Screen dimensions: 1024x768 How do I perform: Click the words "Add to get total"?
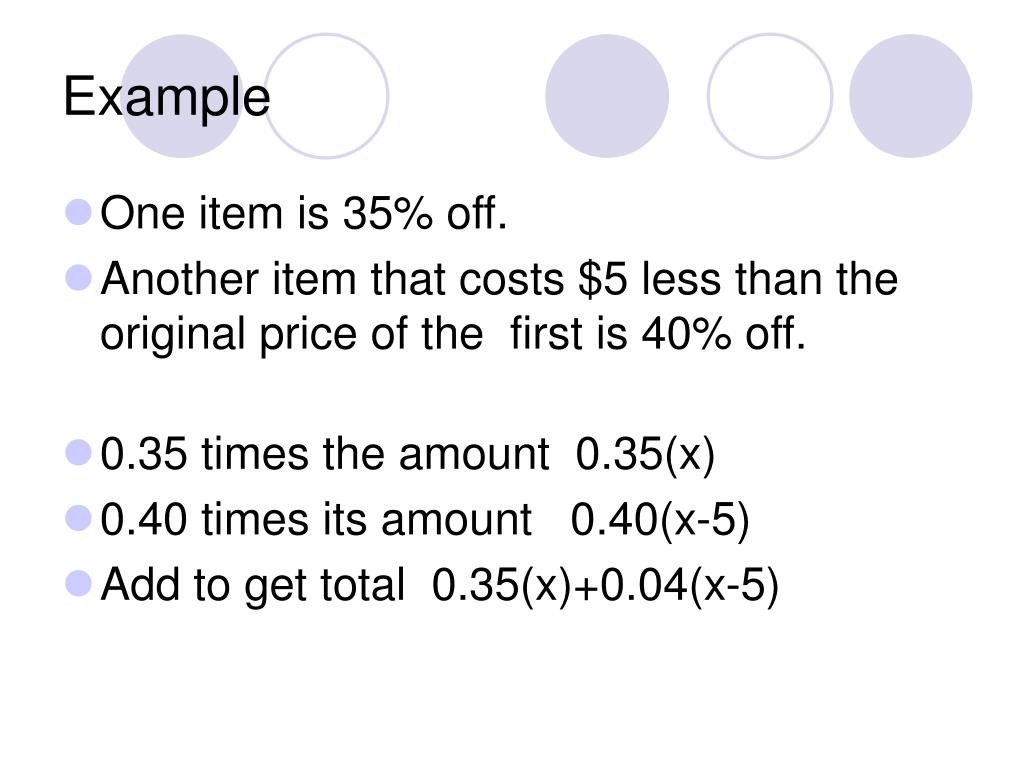click(253, 585)
